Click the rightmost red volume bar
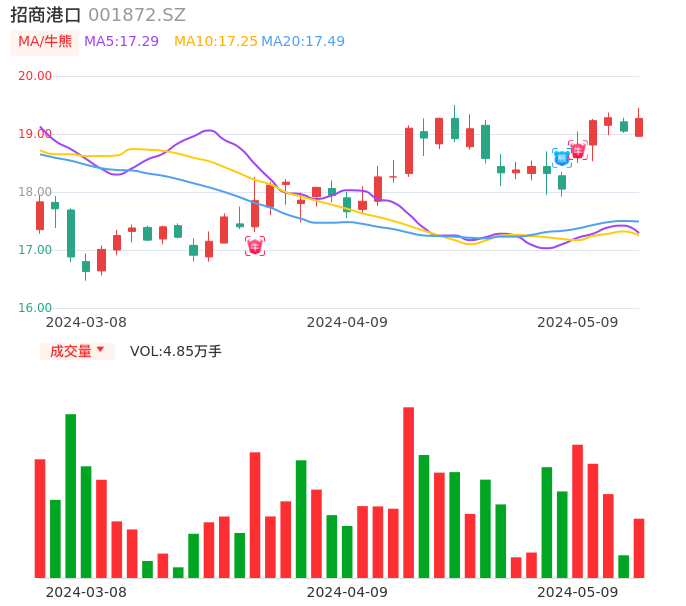The height and width of the screenshot is (606, 686). (x=639, y=548)
